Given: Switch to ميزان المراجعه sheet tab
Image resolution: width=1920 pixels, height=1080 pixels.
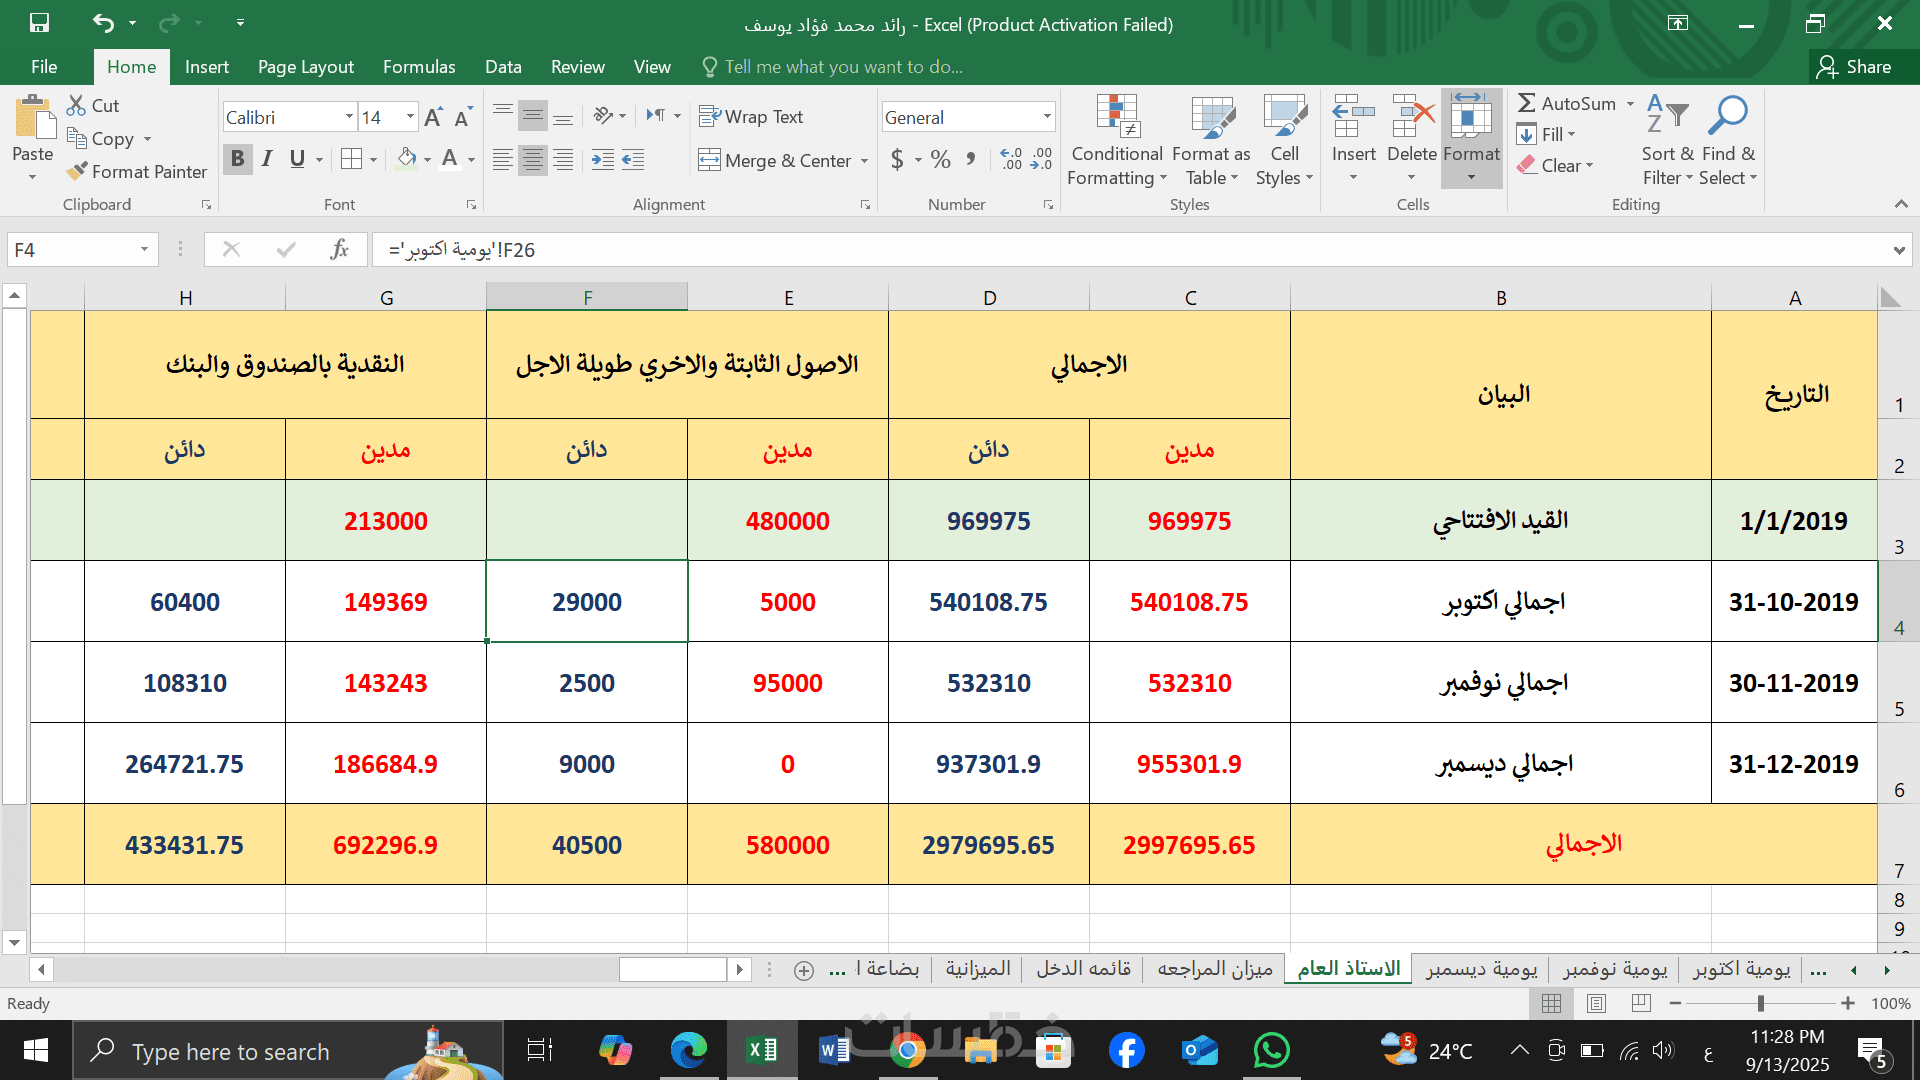Looking at the screenshot, I should 1215,968.
